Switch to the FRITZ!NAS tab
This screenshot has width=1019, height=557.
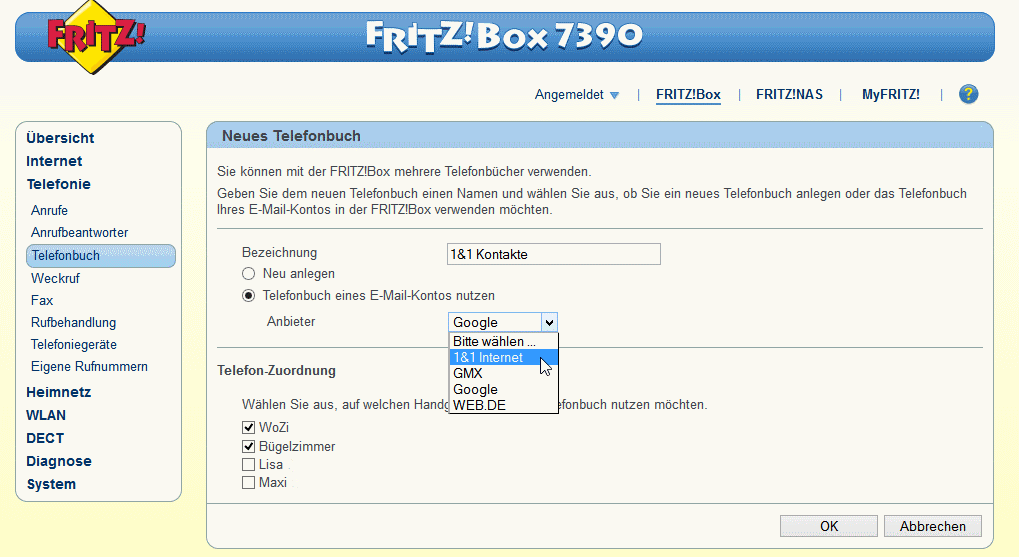click(789, 95)
